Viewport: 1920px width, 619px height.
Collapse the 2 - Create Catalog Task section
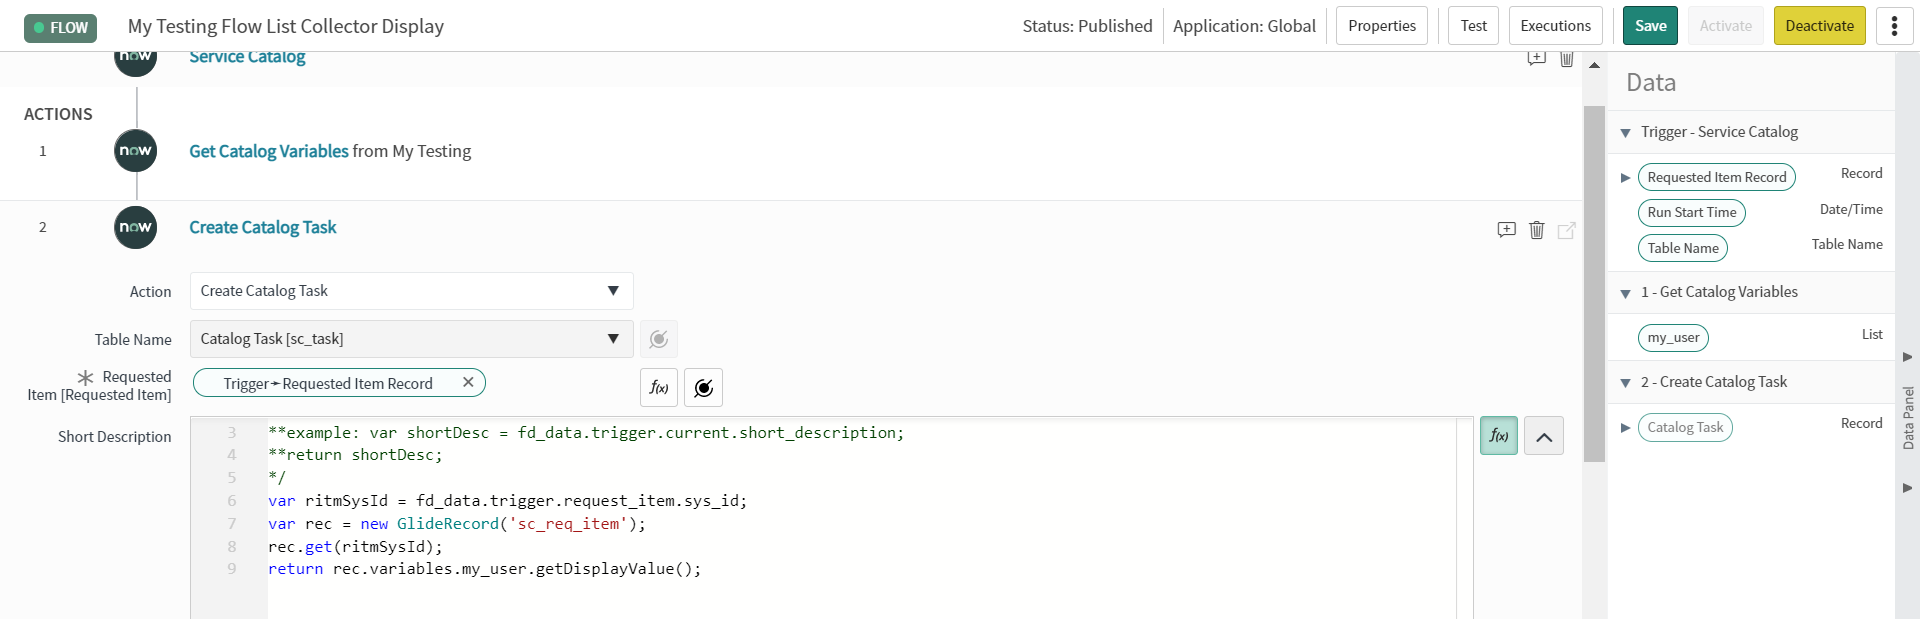1626,383
